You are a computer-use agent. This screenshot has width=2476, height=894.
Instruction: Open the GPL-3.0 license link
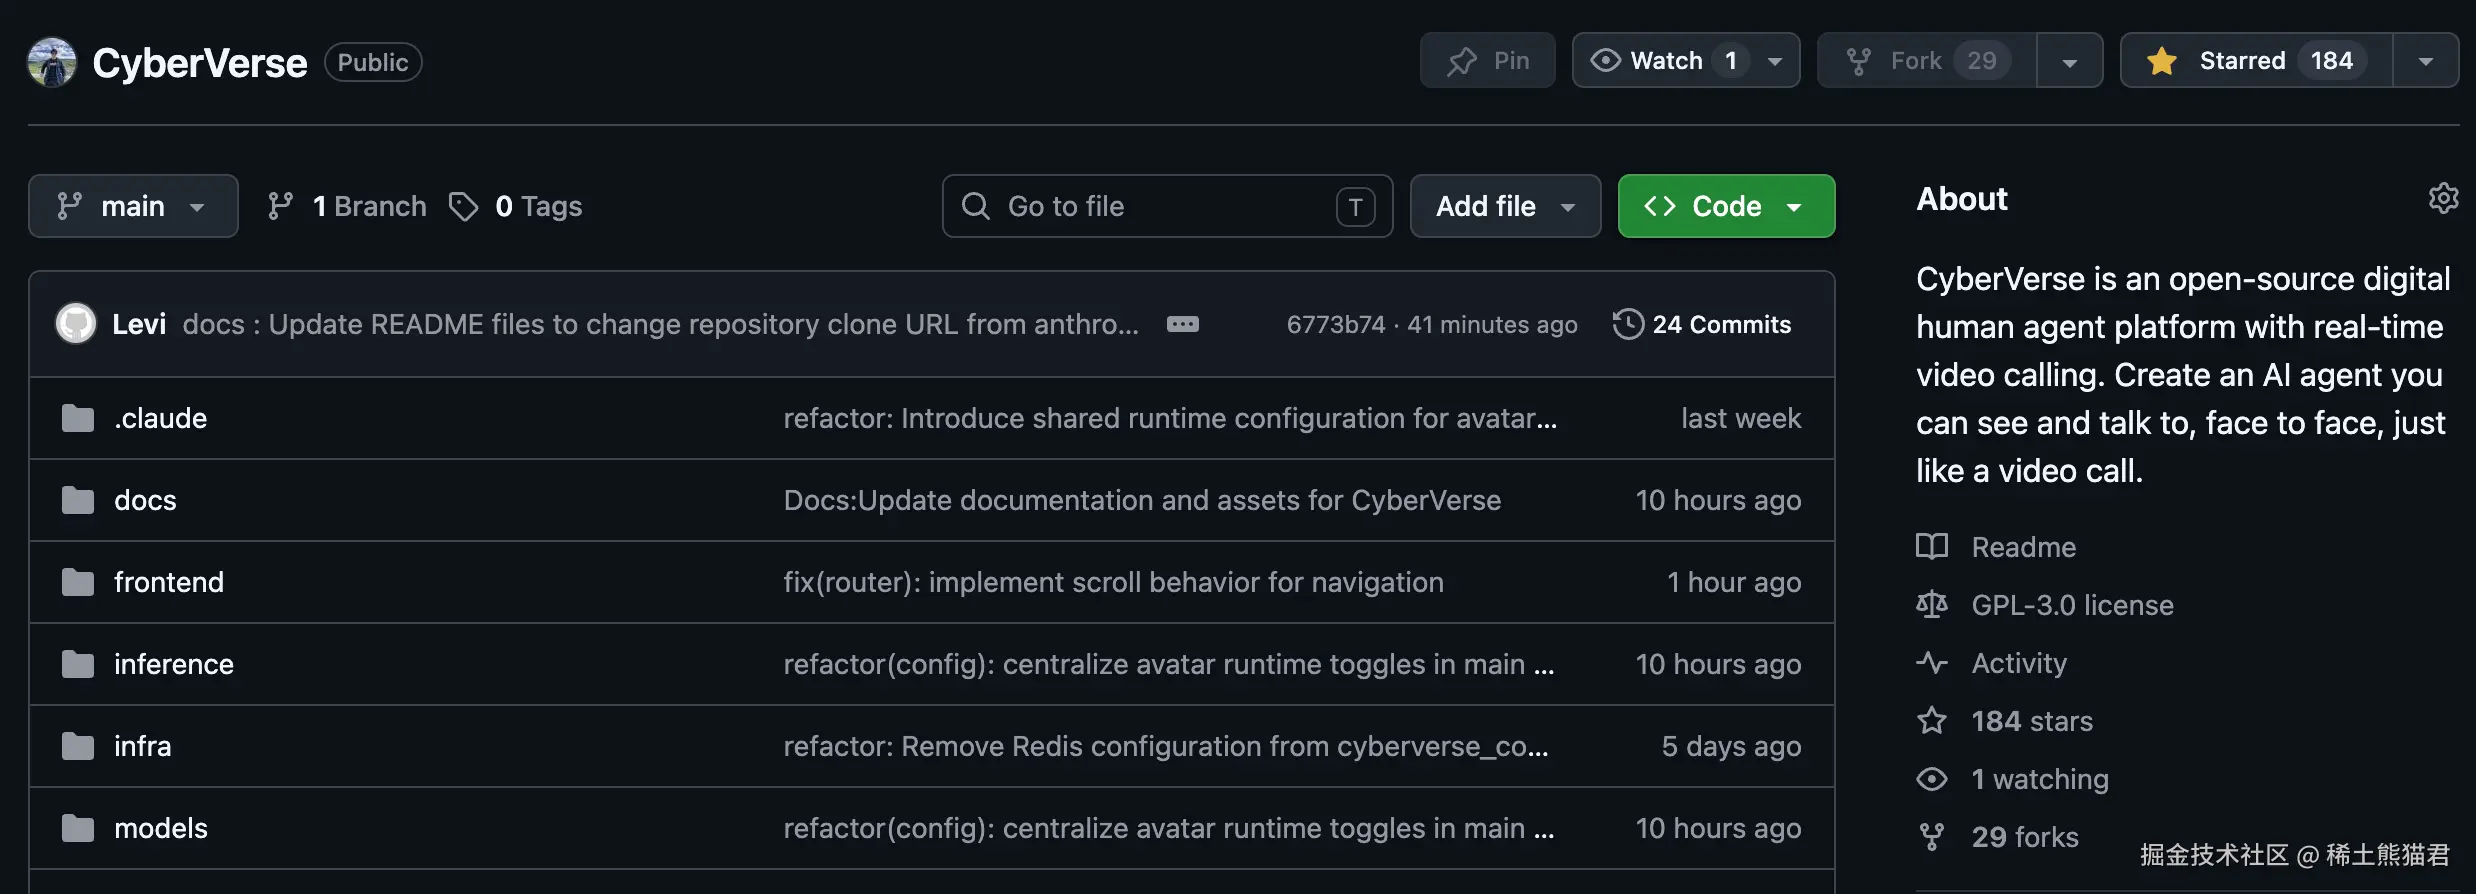click(x=2072, y=605)
